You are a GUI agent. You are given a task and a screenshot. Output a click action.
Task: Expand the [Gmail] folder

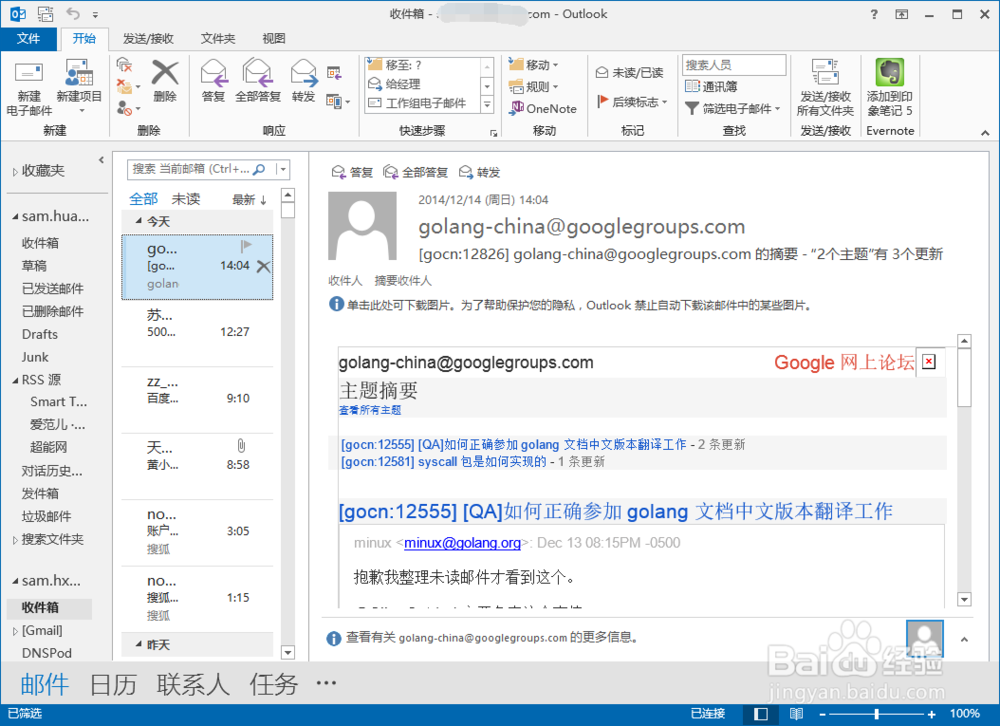[x=15, y=632]
